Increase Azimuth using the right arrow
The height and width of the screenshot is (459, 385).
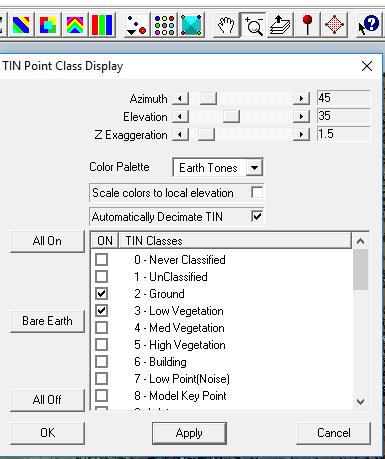[301, 98]
